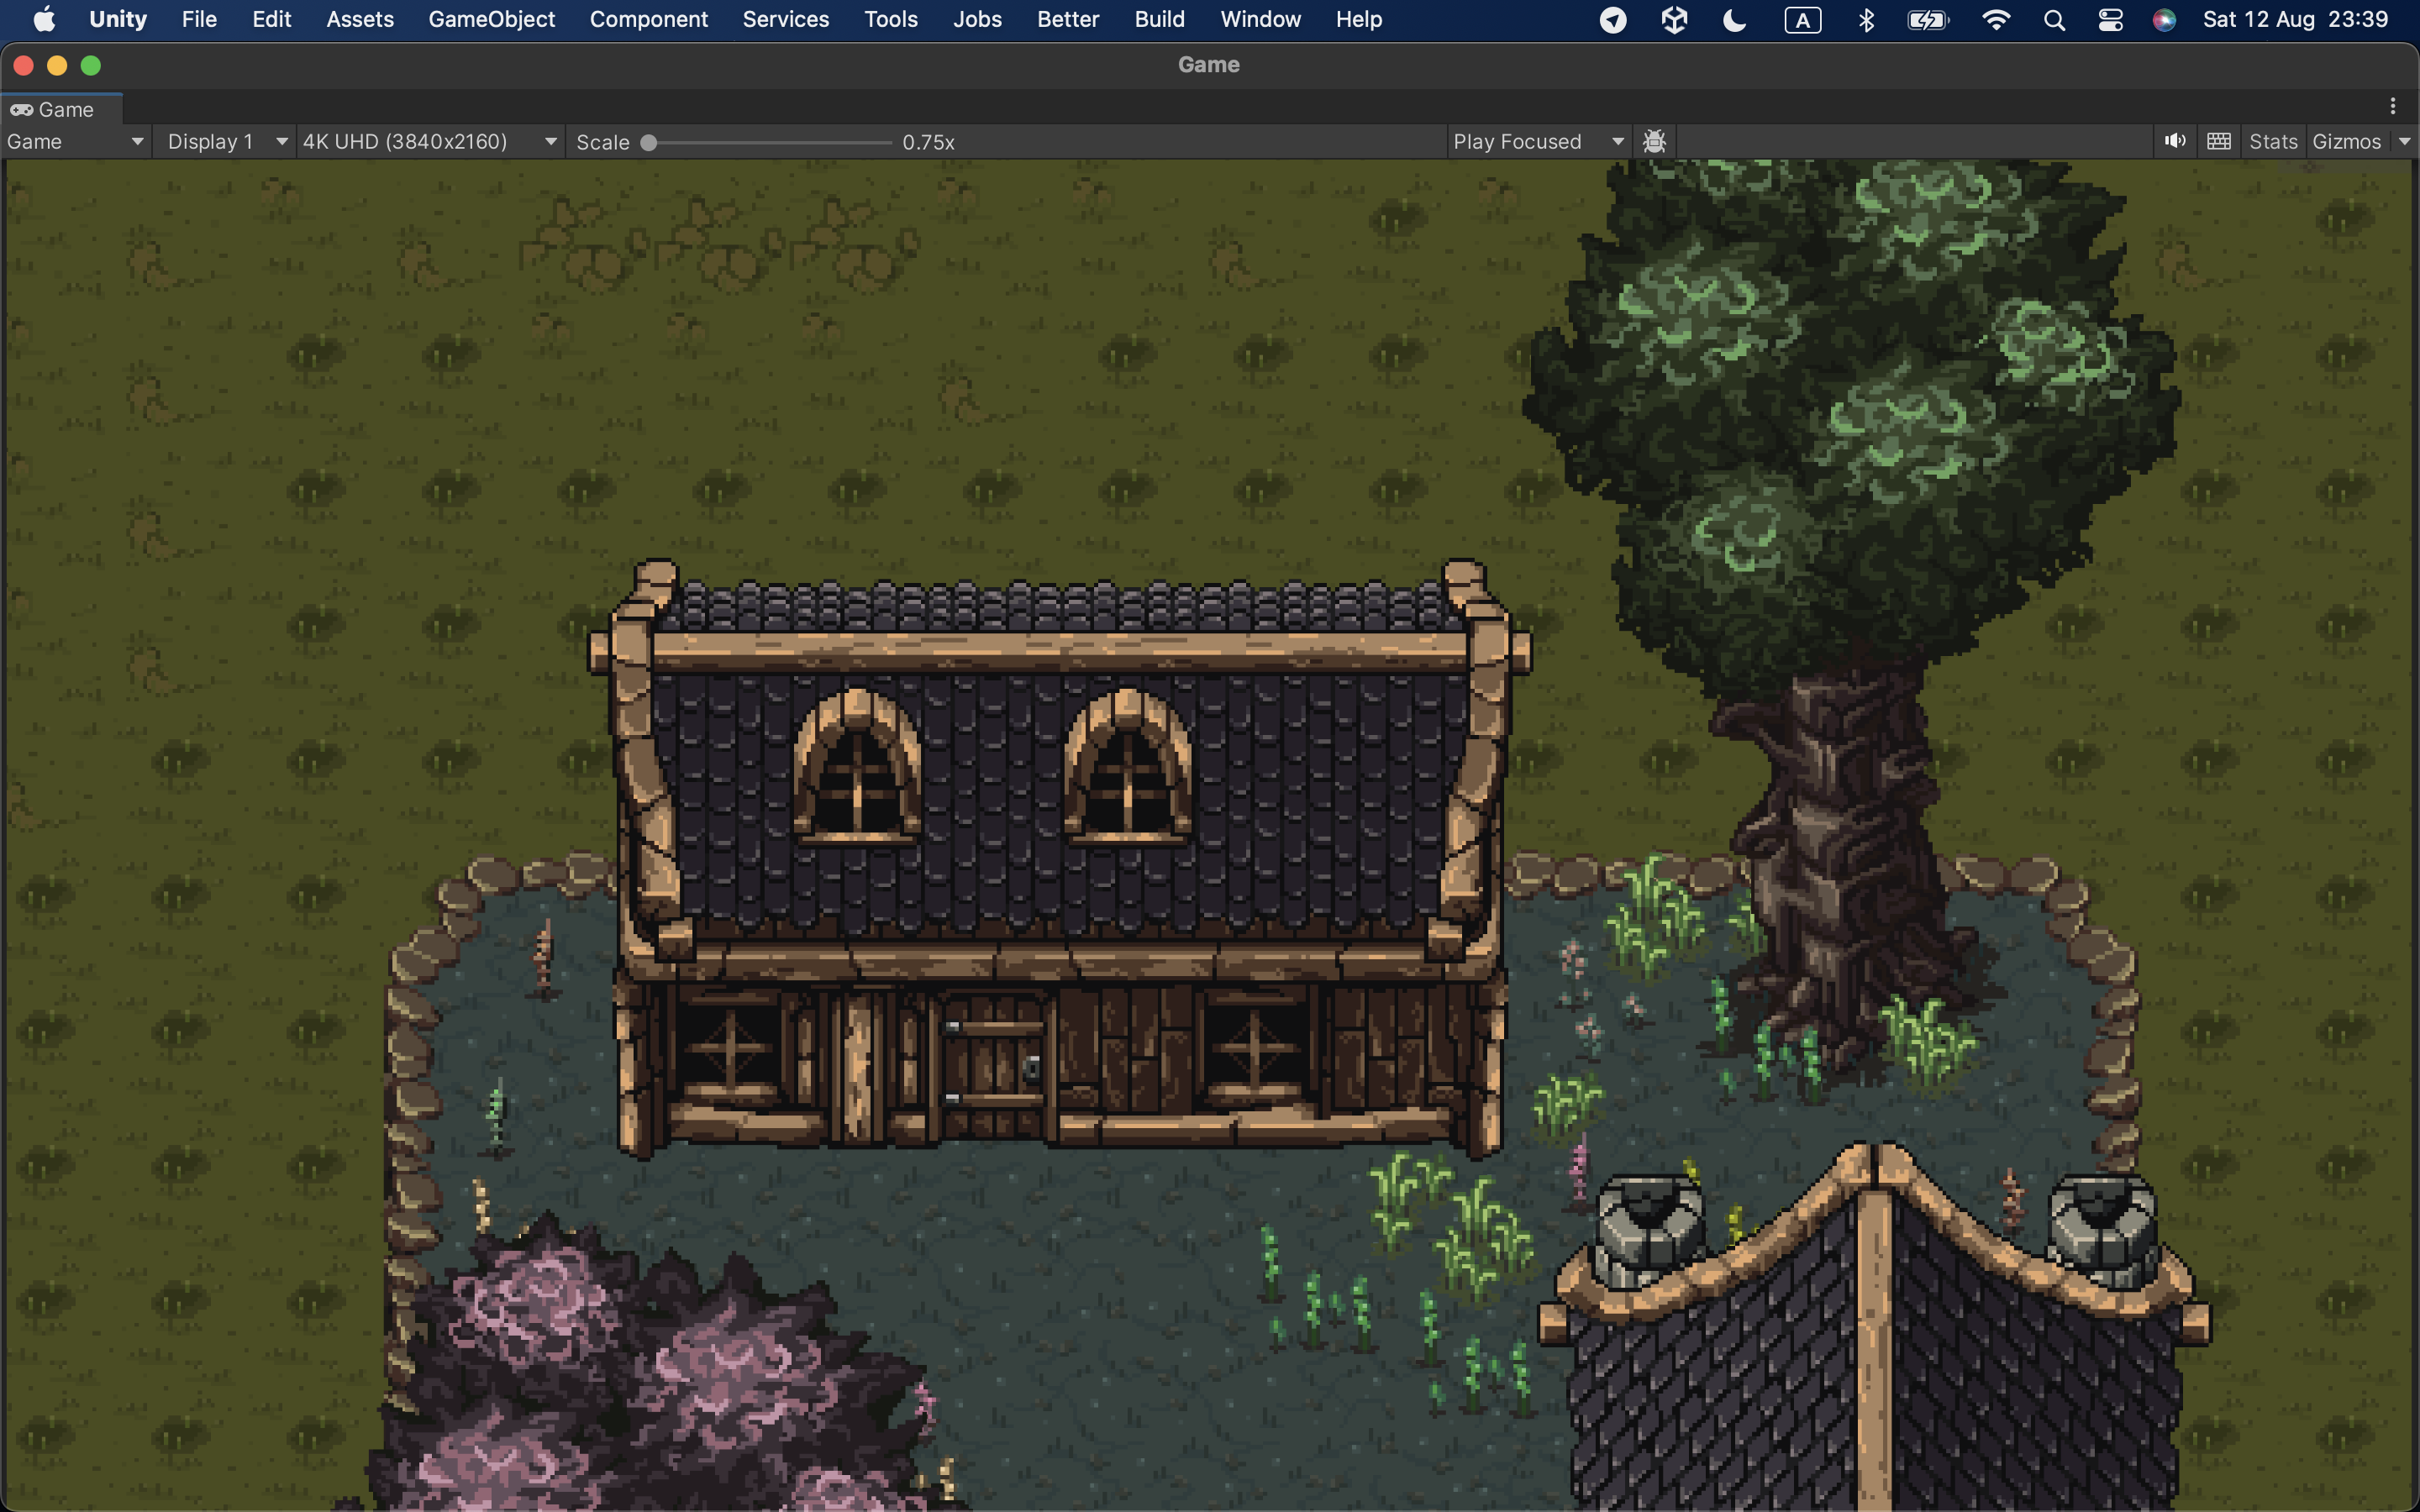Image resolution: width=2420 pixels, height=1512 pixels.
Task: Click the Scale slider handle
Action: click(x=649, y=142)
